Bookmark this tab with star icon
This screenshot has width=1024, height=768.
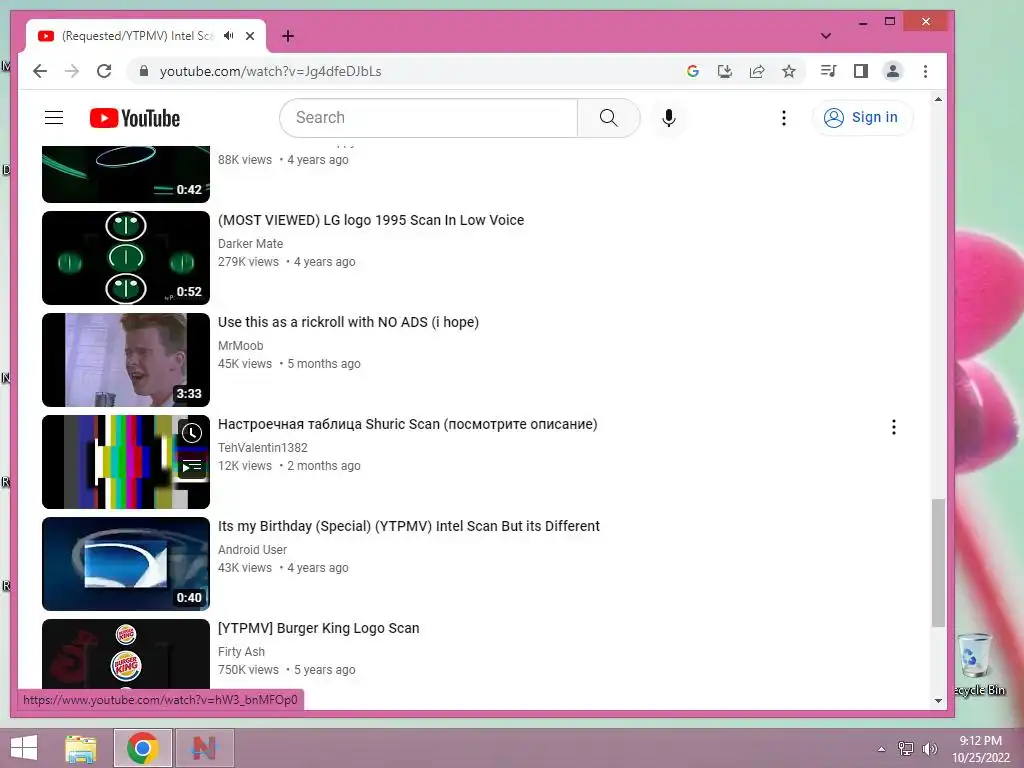(x=789, y=71)
